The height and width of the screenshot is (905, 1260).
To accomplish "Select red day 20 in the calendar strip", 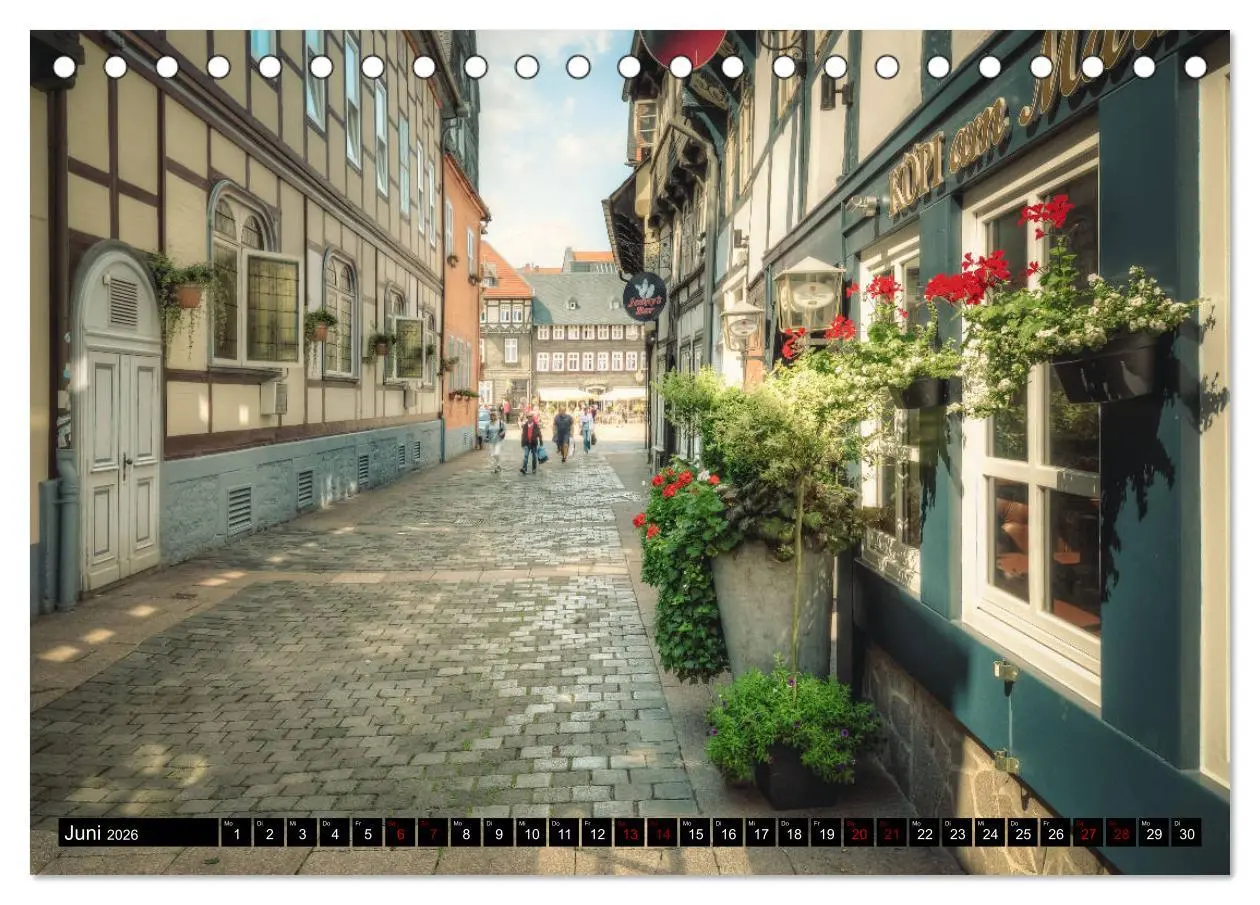I will tap(859, 833).
